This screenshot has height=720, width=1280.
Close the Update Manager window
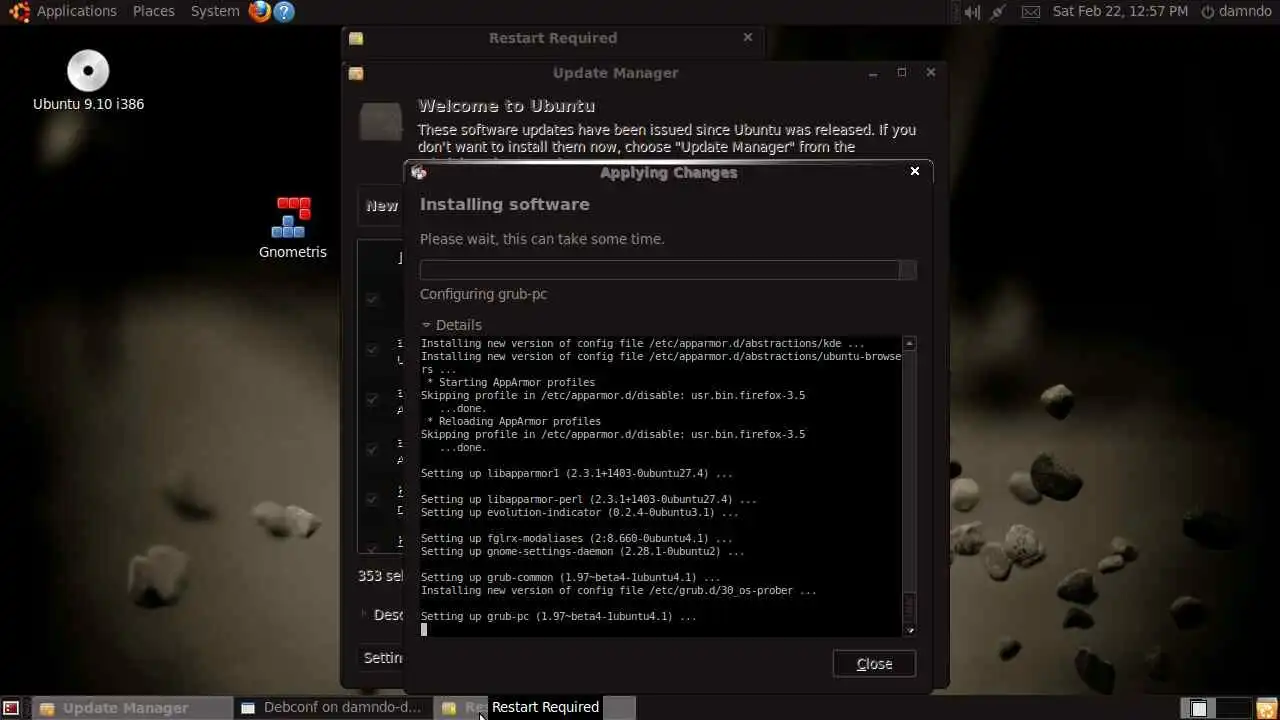tap(931, 72)
